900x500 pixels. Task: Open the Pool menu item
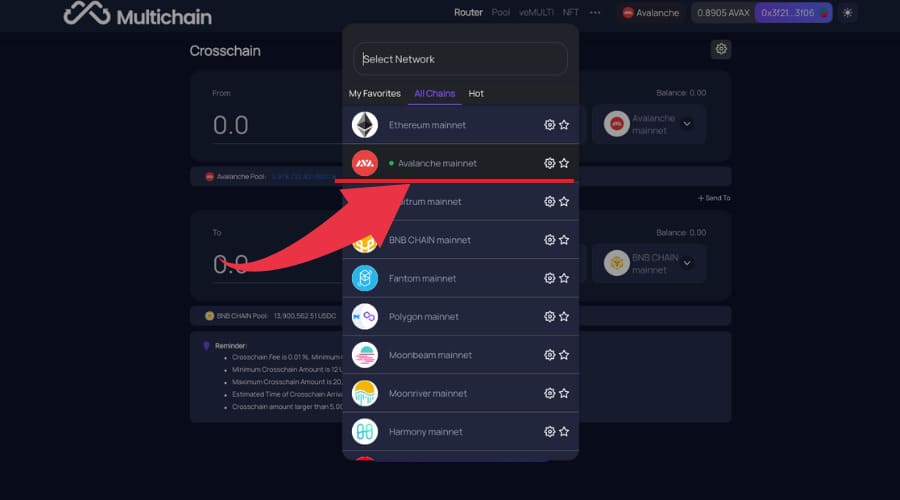coord(501,13)
